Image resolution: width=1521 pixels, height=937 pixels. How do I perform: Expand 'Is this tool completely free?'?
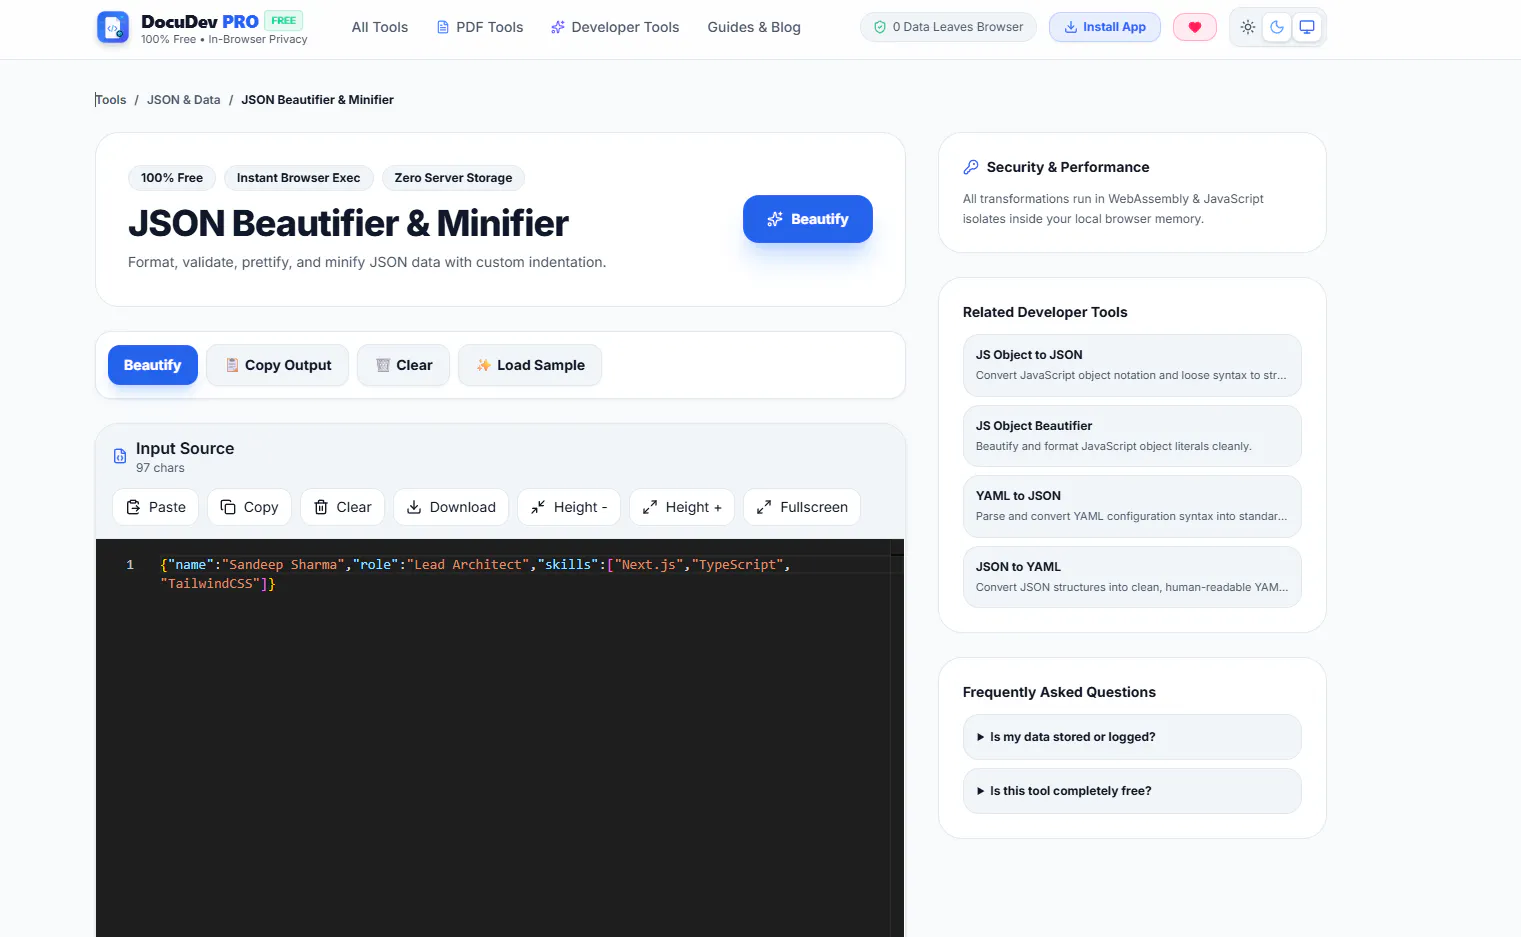(x=1132, y=791)
